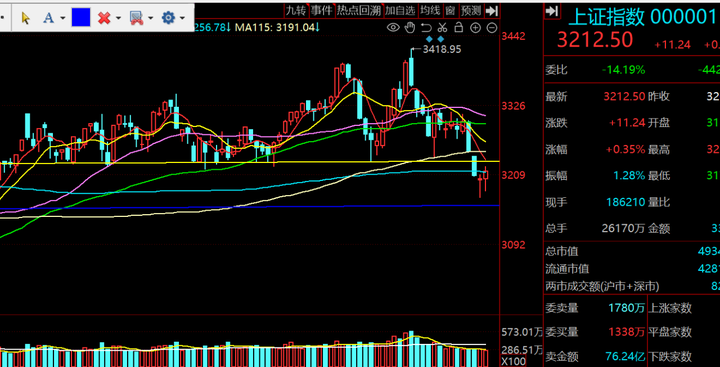Open the screenshot tool dropdown arrow
The image size is (720, 367).
point(151,18)
